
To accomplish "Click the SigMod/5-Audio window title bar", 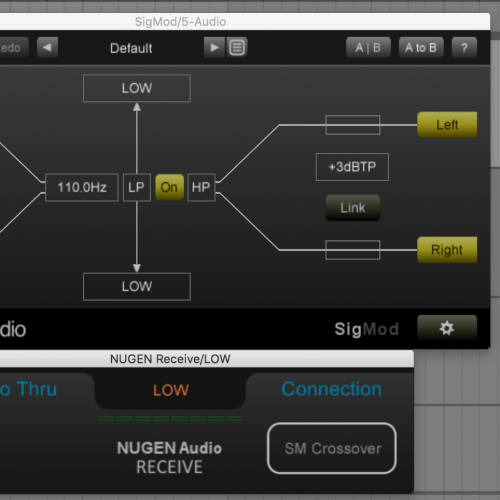I will pos(245,22).
